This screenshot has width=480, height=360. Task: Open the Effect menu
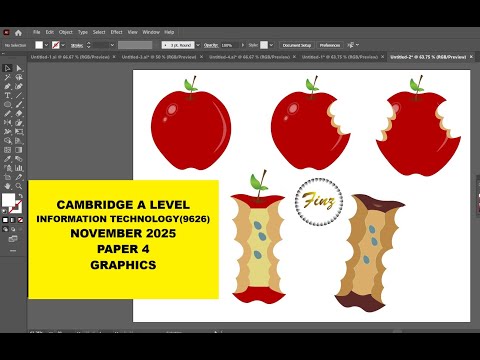(x=116, y=32)
